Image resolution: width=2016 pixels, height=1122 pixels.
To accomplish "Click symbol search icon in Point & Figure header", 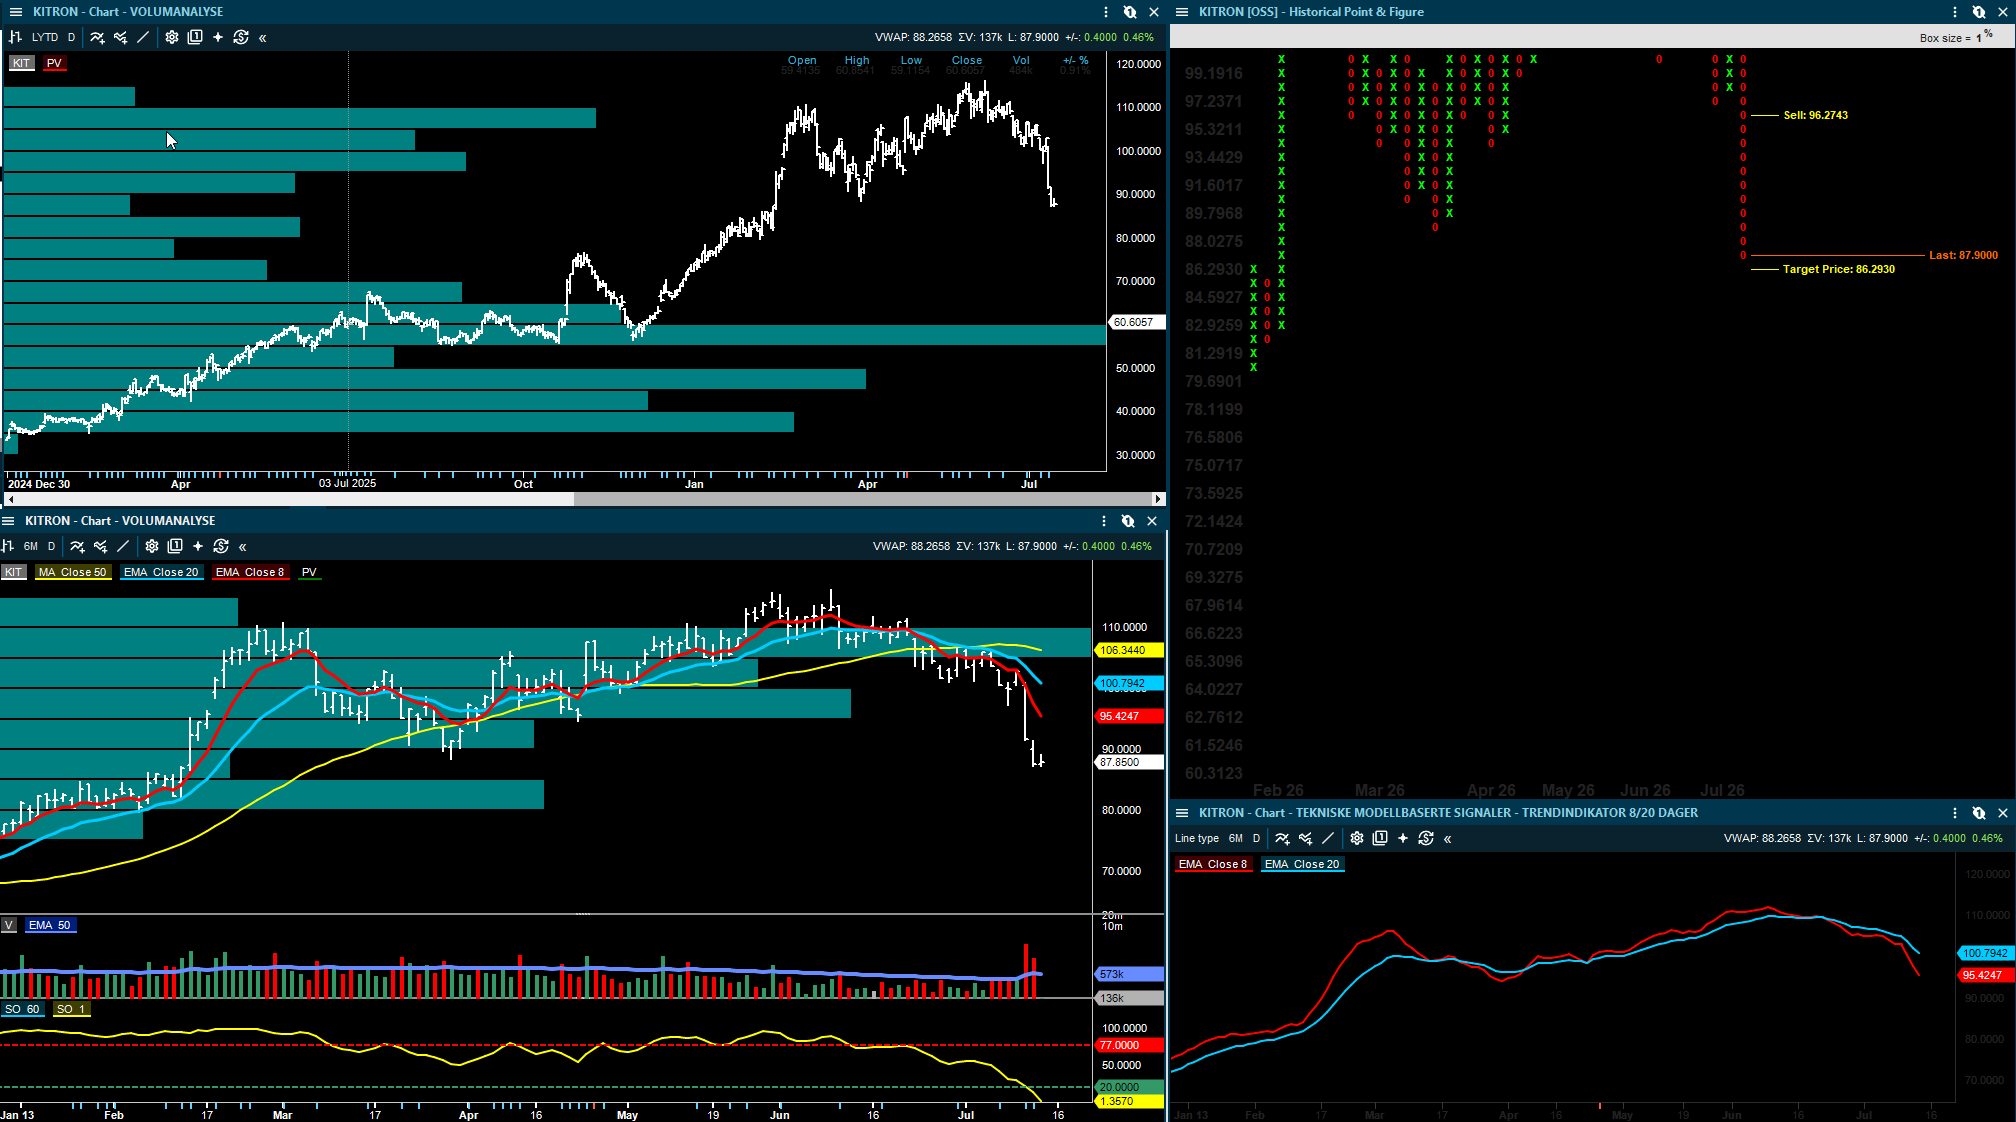I will click(x=1979, y=12).
